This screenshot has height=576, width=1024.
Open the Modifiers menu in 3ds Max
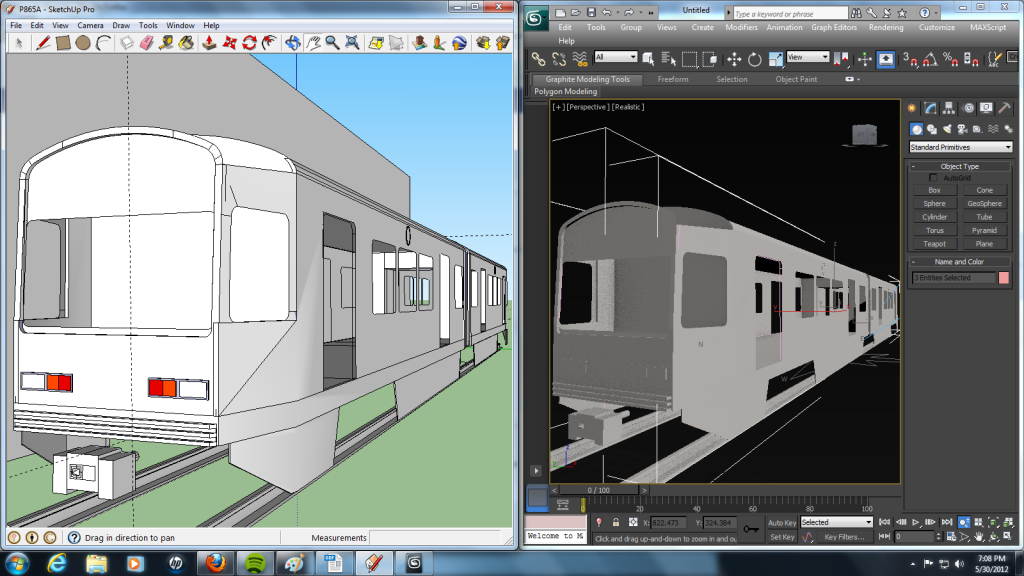(741, 27)
